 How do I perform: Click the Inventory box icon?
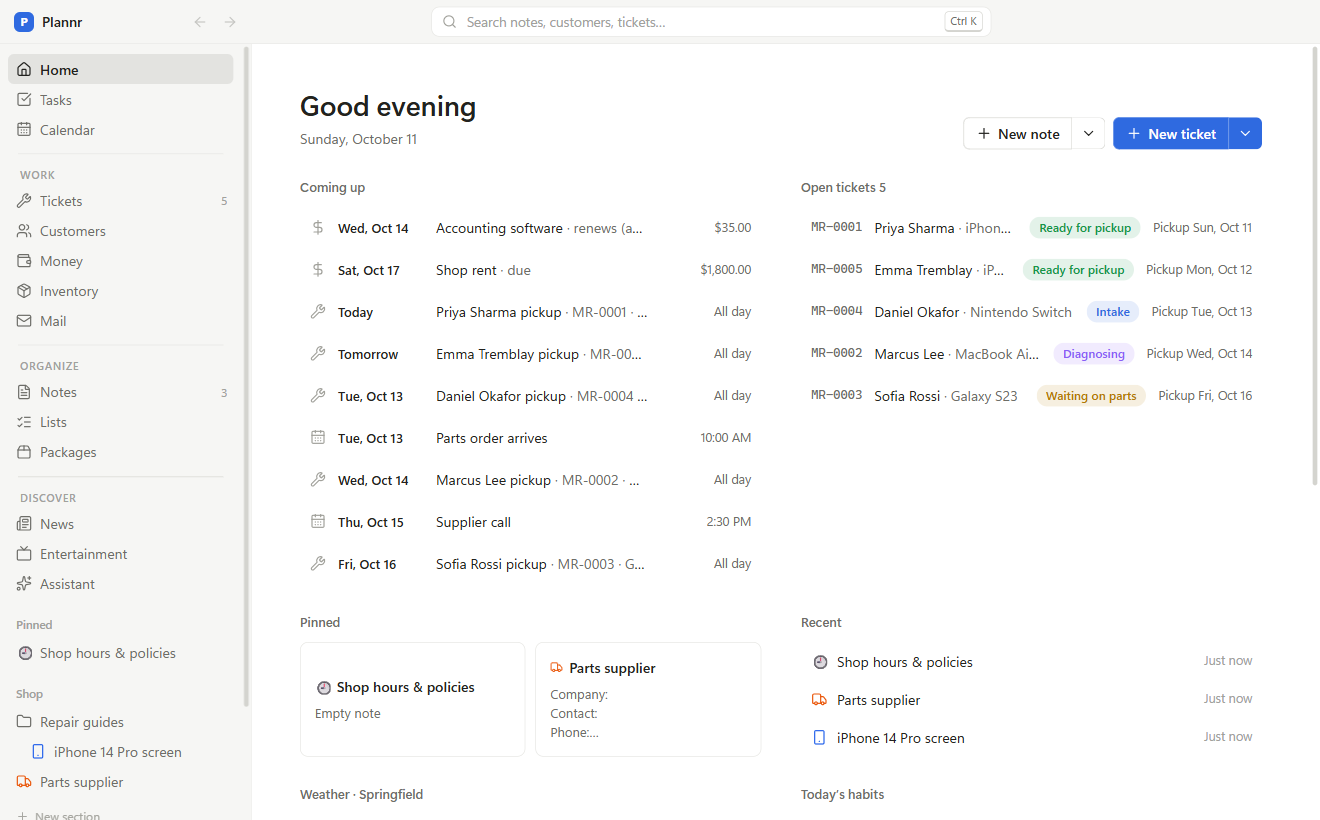coord(24,291)
